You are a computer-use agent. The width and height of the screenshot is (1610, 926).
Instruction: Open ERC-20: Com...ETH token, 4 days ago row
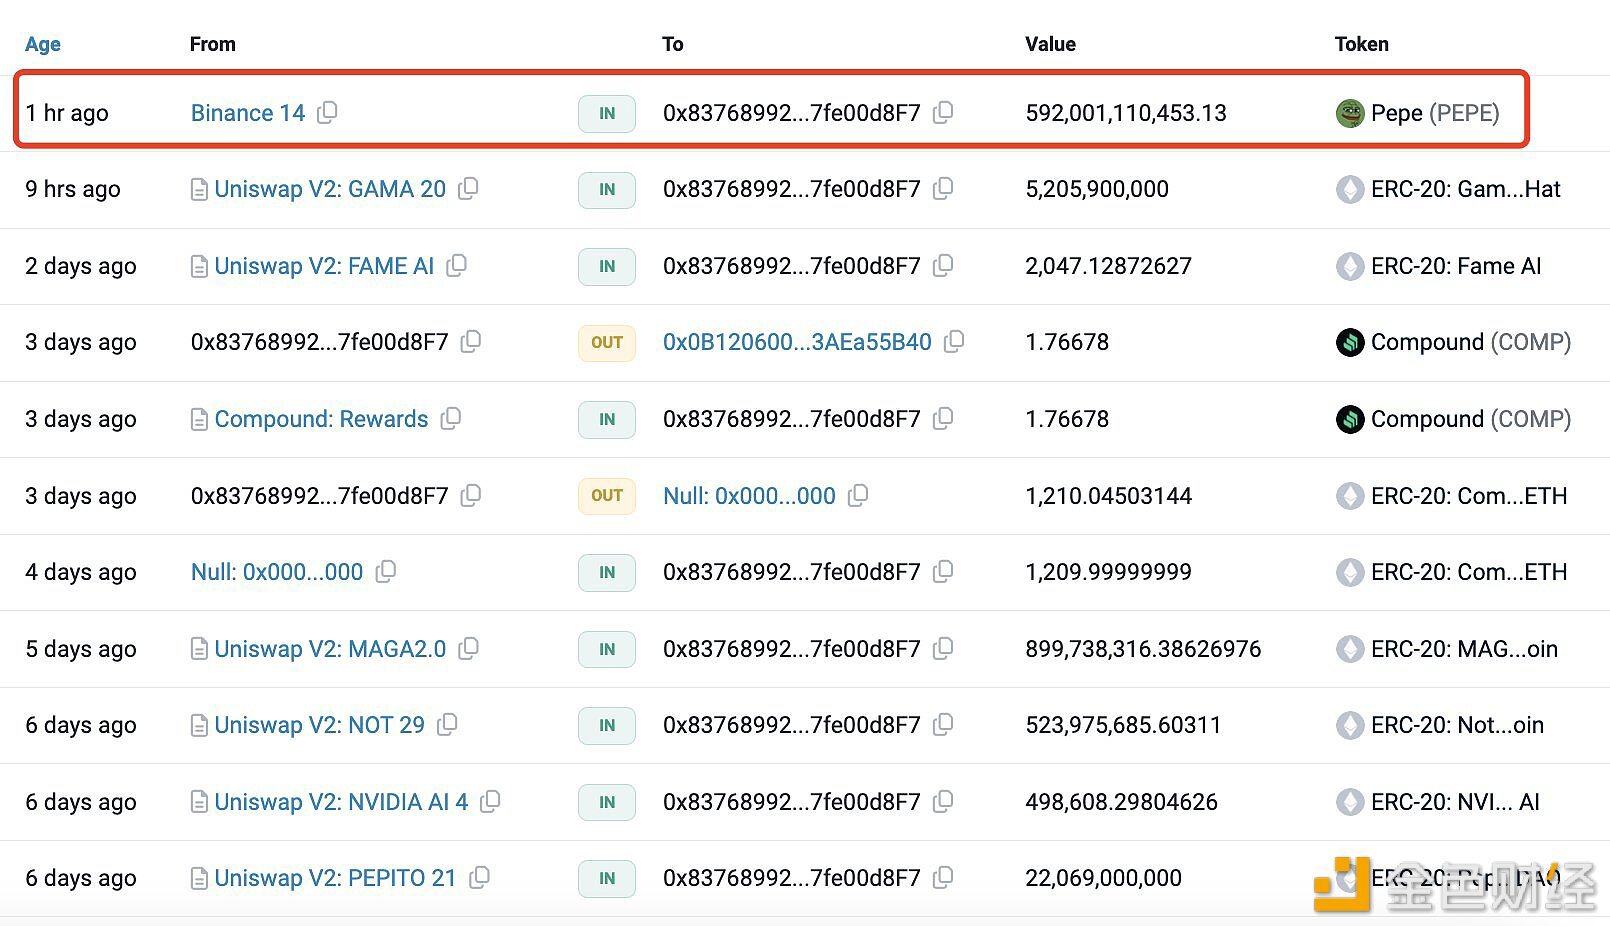click(x=1469, y=572)
